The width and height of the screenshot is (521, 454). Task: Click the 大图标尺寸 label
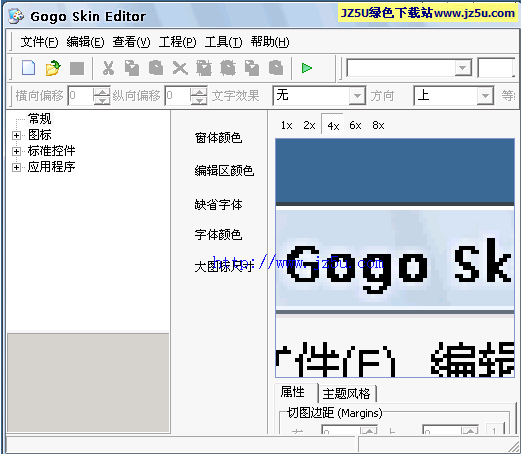(224, 266)
